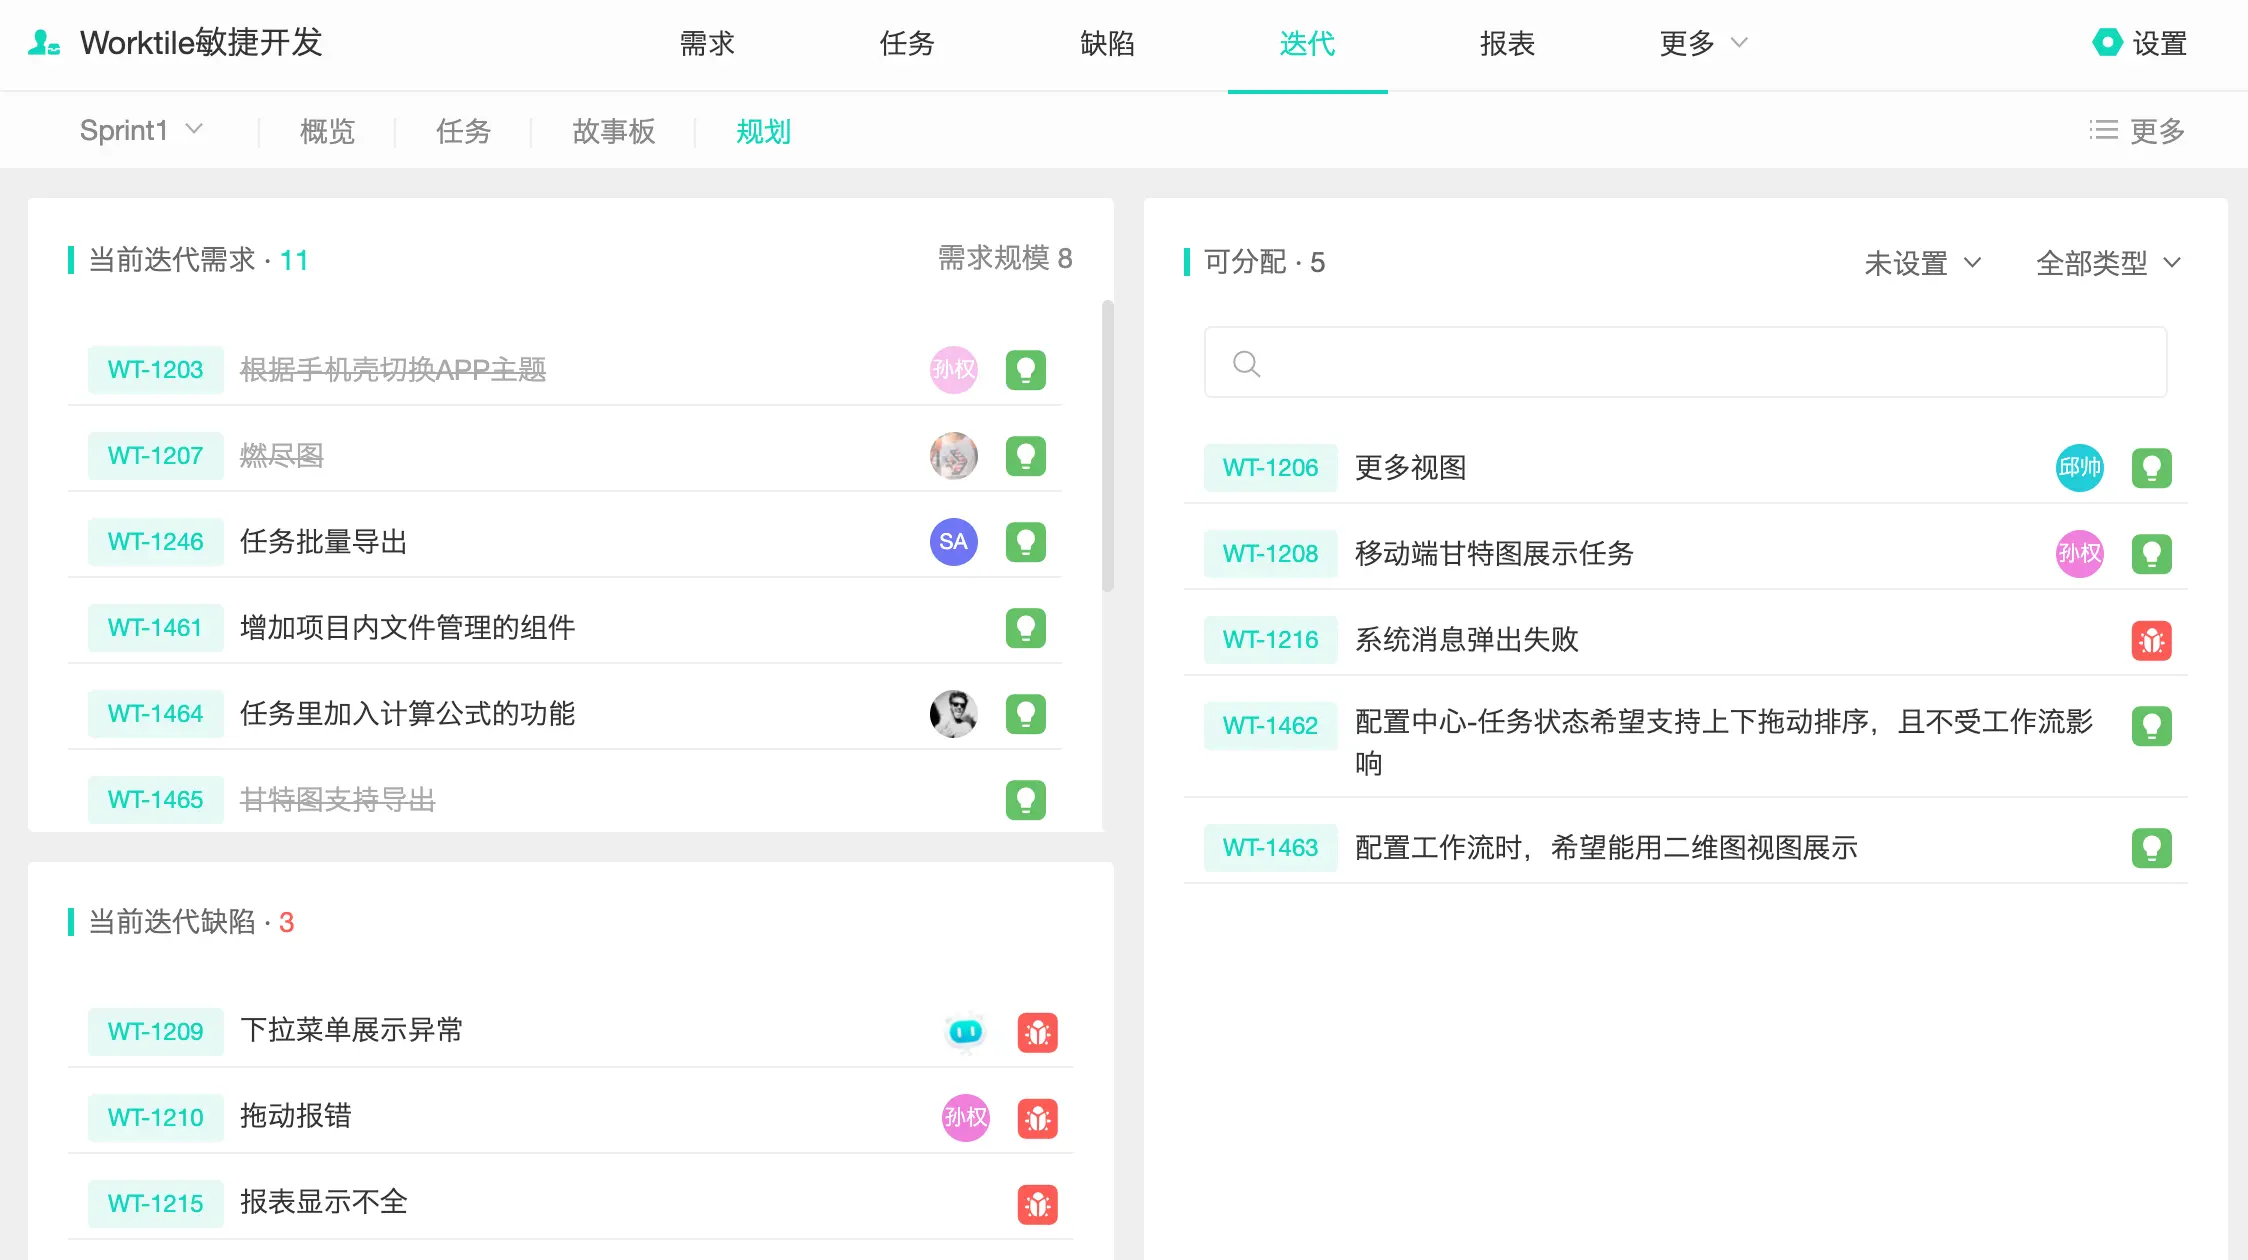Click the robot avatar on WT-1209
The height and width of the screenshot is (1260, 2248).
tap(963, 1031)
